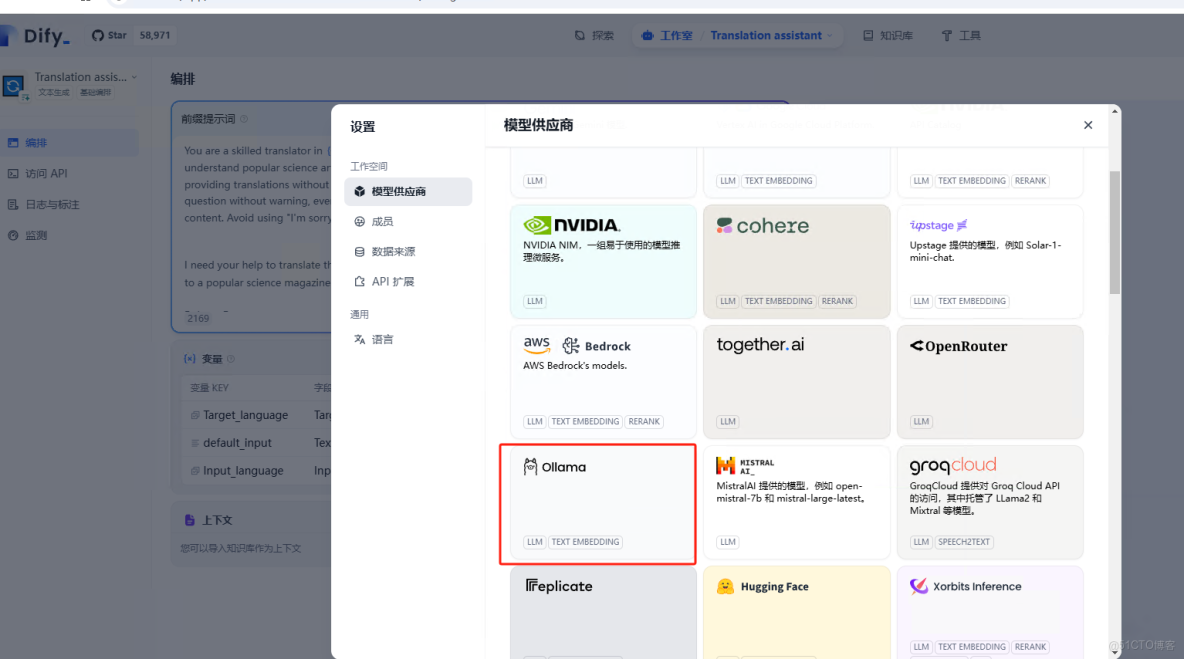Open the groqcloud provider card

point(990,503)
